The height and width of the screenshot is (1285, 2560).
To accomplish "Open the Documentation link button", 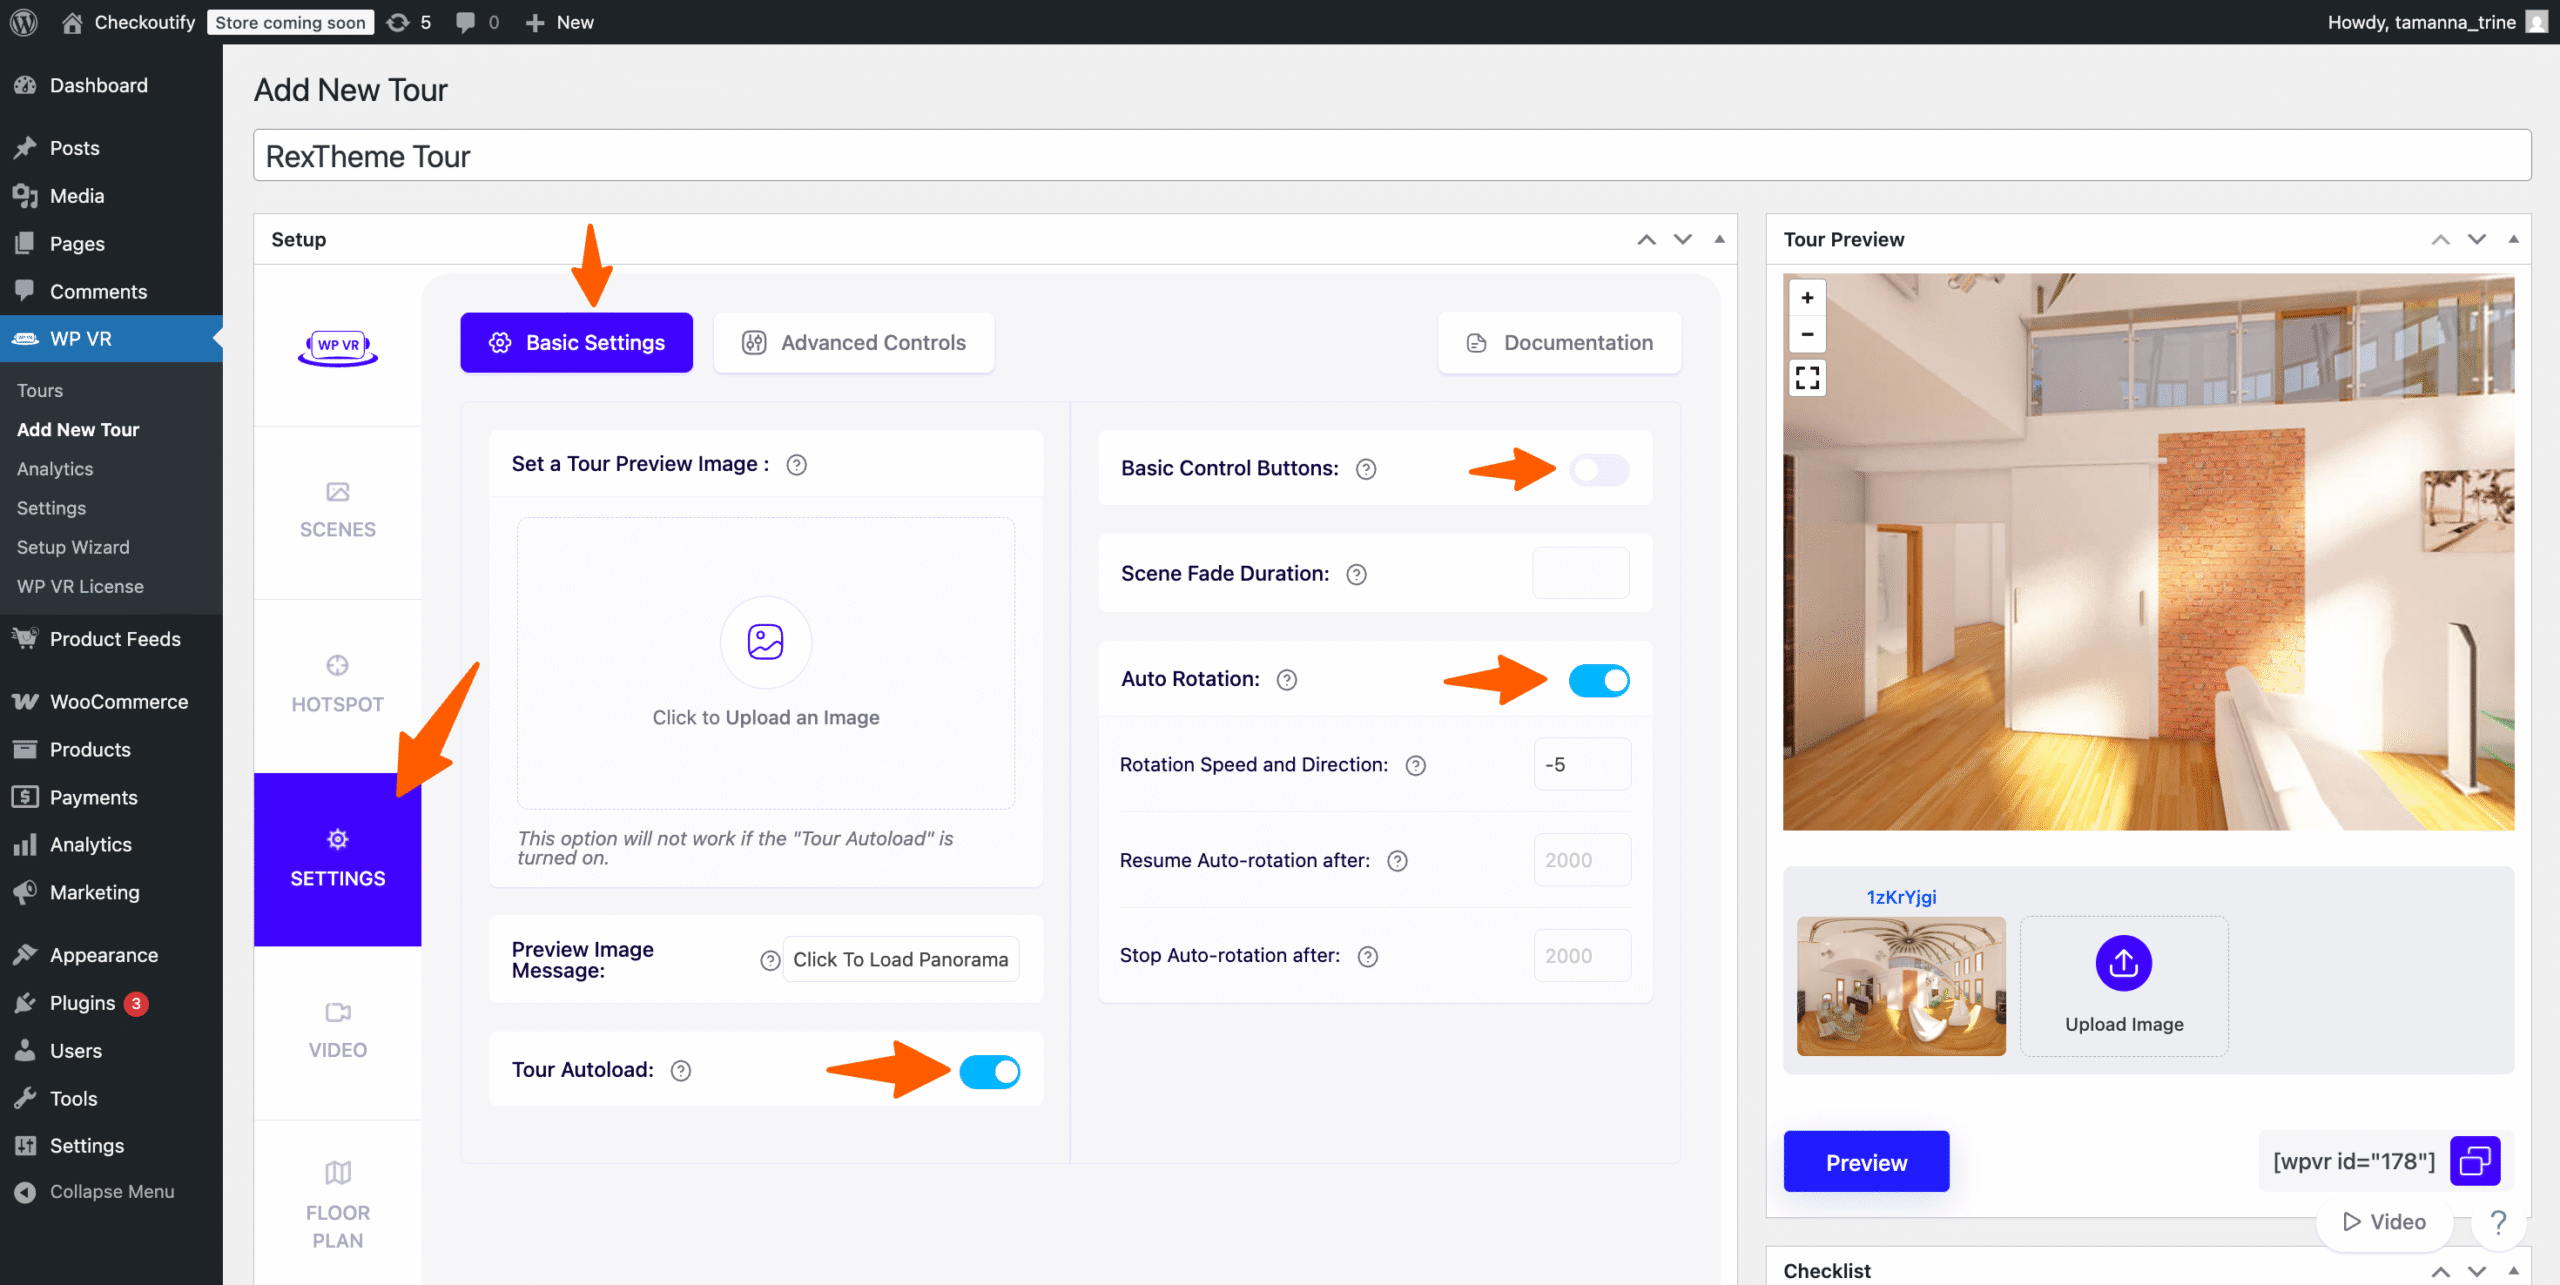I will pyautogui.click(x=1559, y=343).
